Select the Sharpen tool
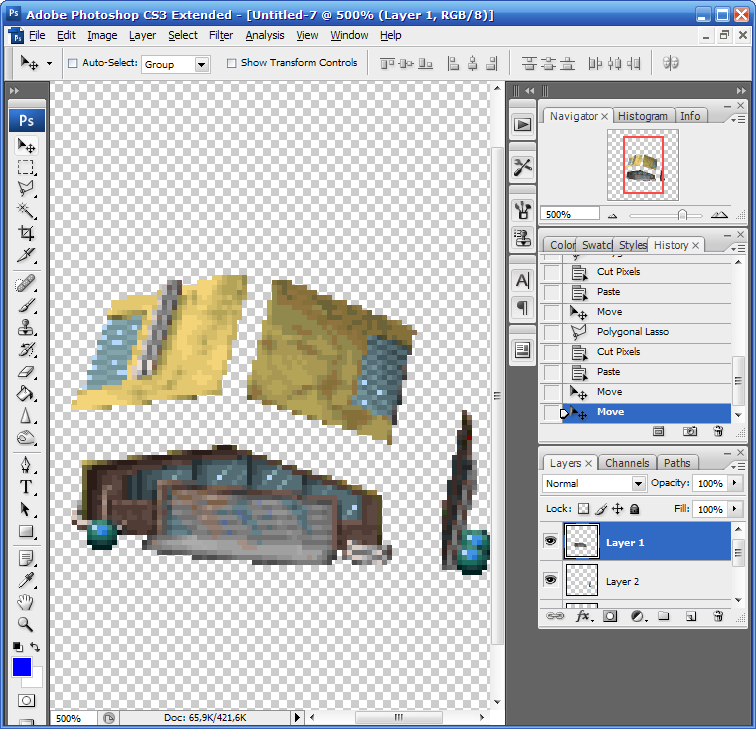756x729 pixels. (x=26, y=416)
